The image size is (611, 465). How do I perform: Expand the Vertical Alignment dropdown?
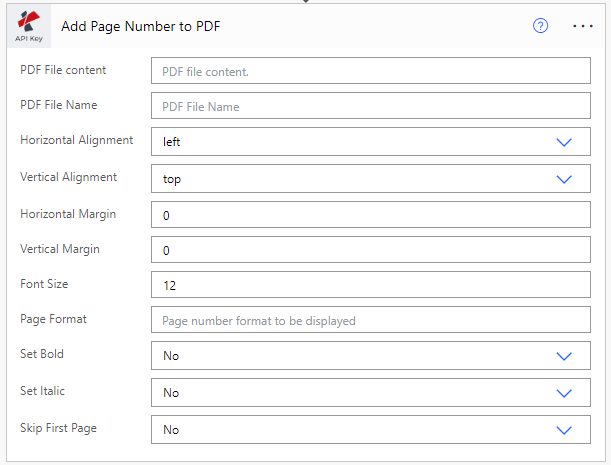pyautogui.click(x=371, y=179)
